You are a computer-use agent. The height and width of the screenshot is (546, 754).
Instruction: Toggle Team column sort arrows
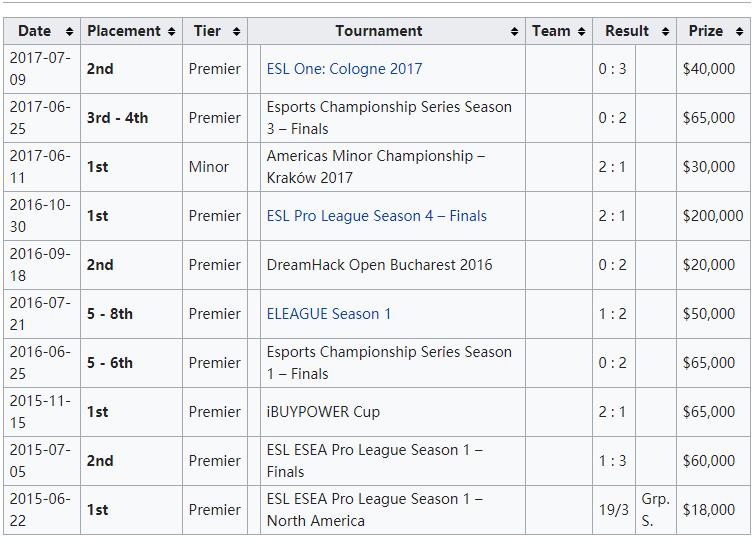point(581,32)
